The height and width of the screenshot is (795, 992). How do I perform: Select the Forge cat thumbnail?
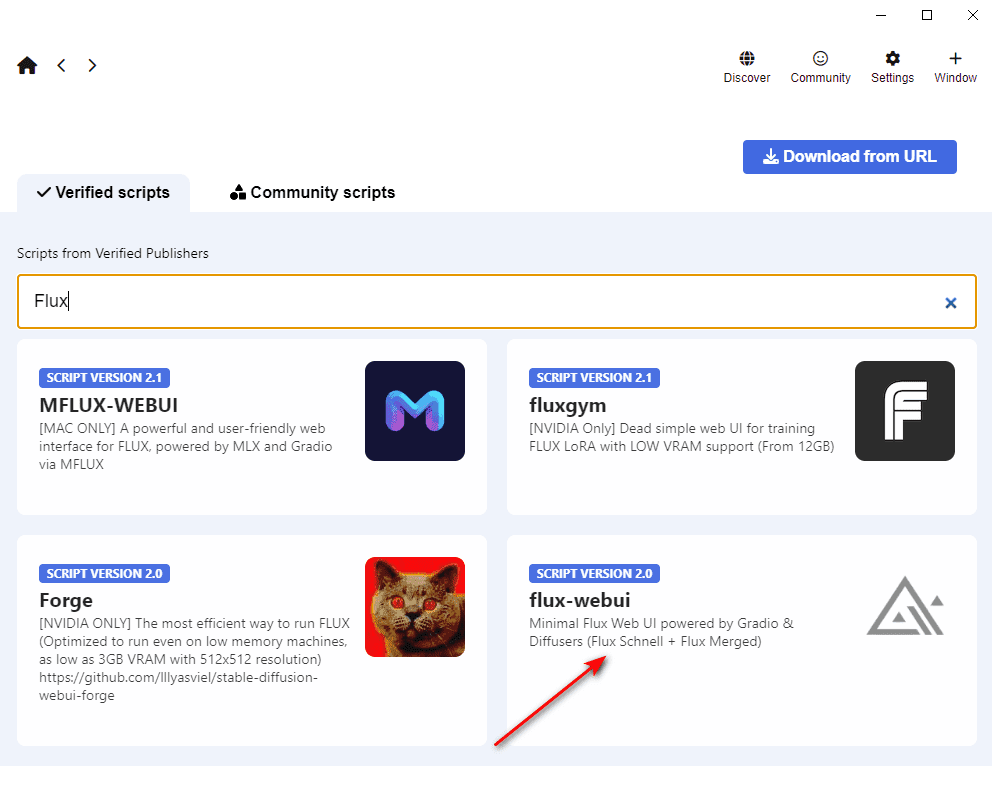[x=415, y=607]
